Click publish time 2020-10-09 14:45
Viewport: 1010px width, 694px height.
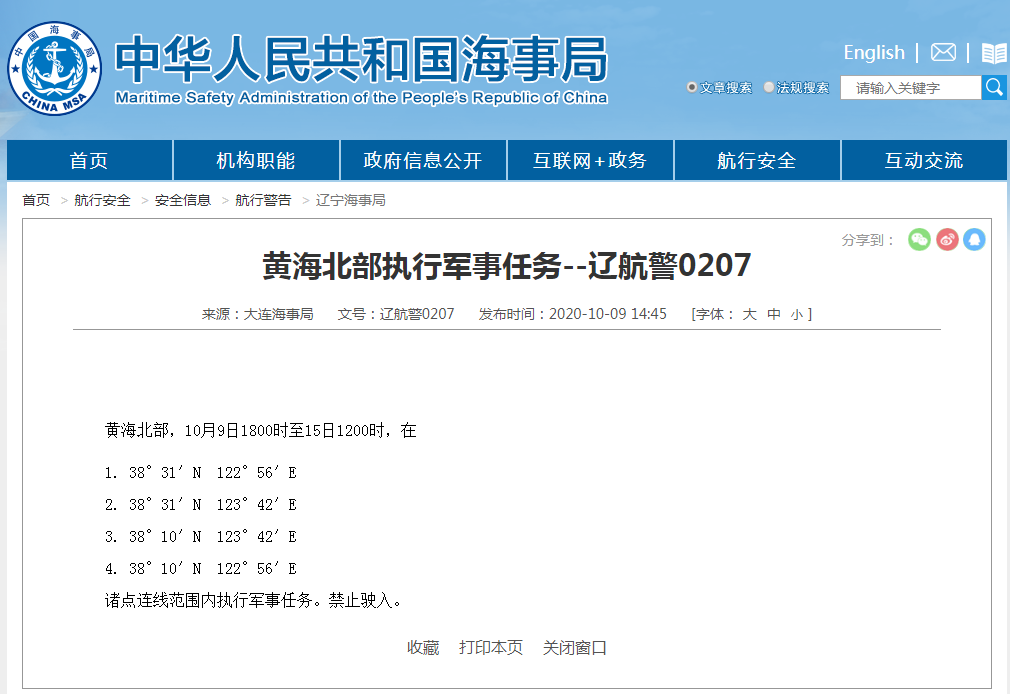click(x=607, y=314)
